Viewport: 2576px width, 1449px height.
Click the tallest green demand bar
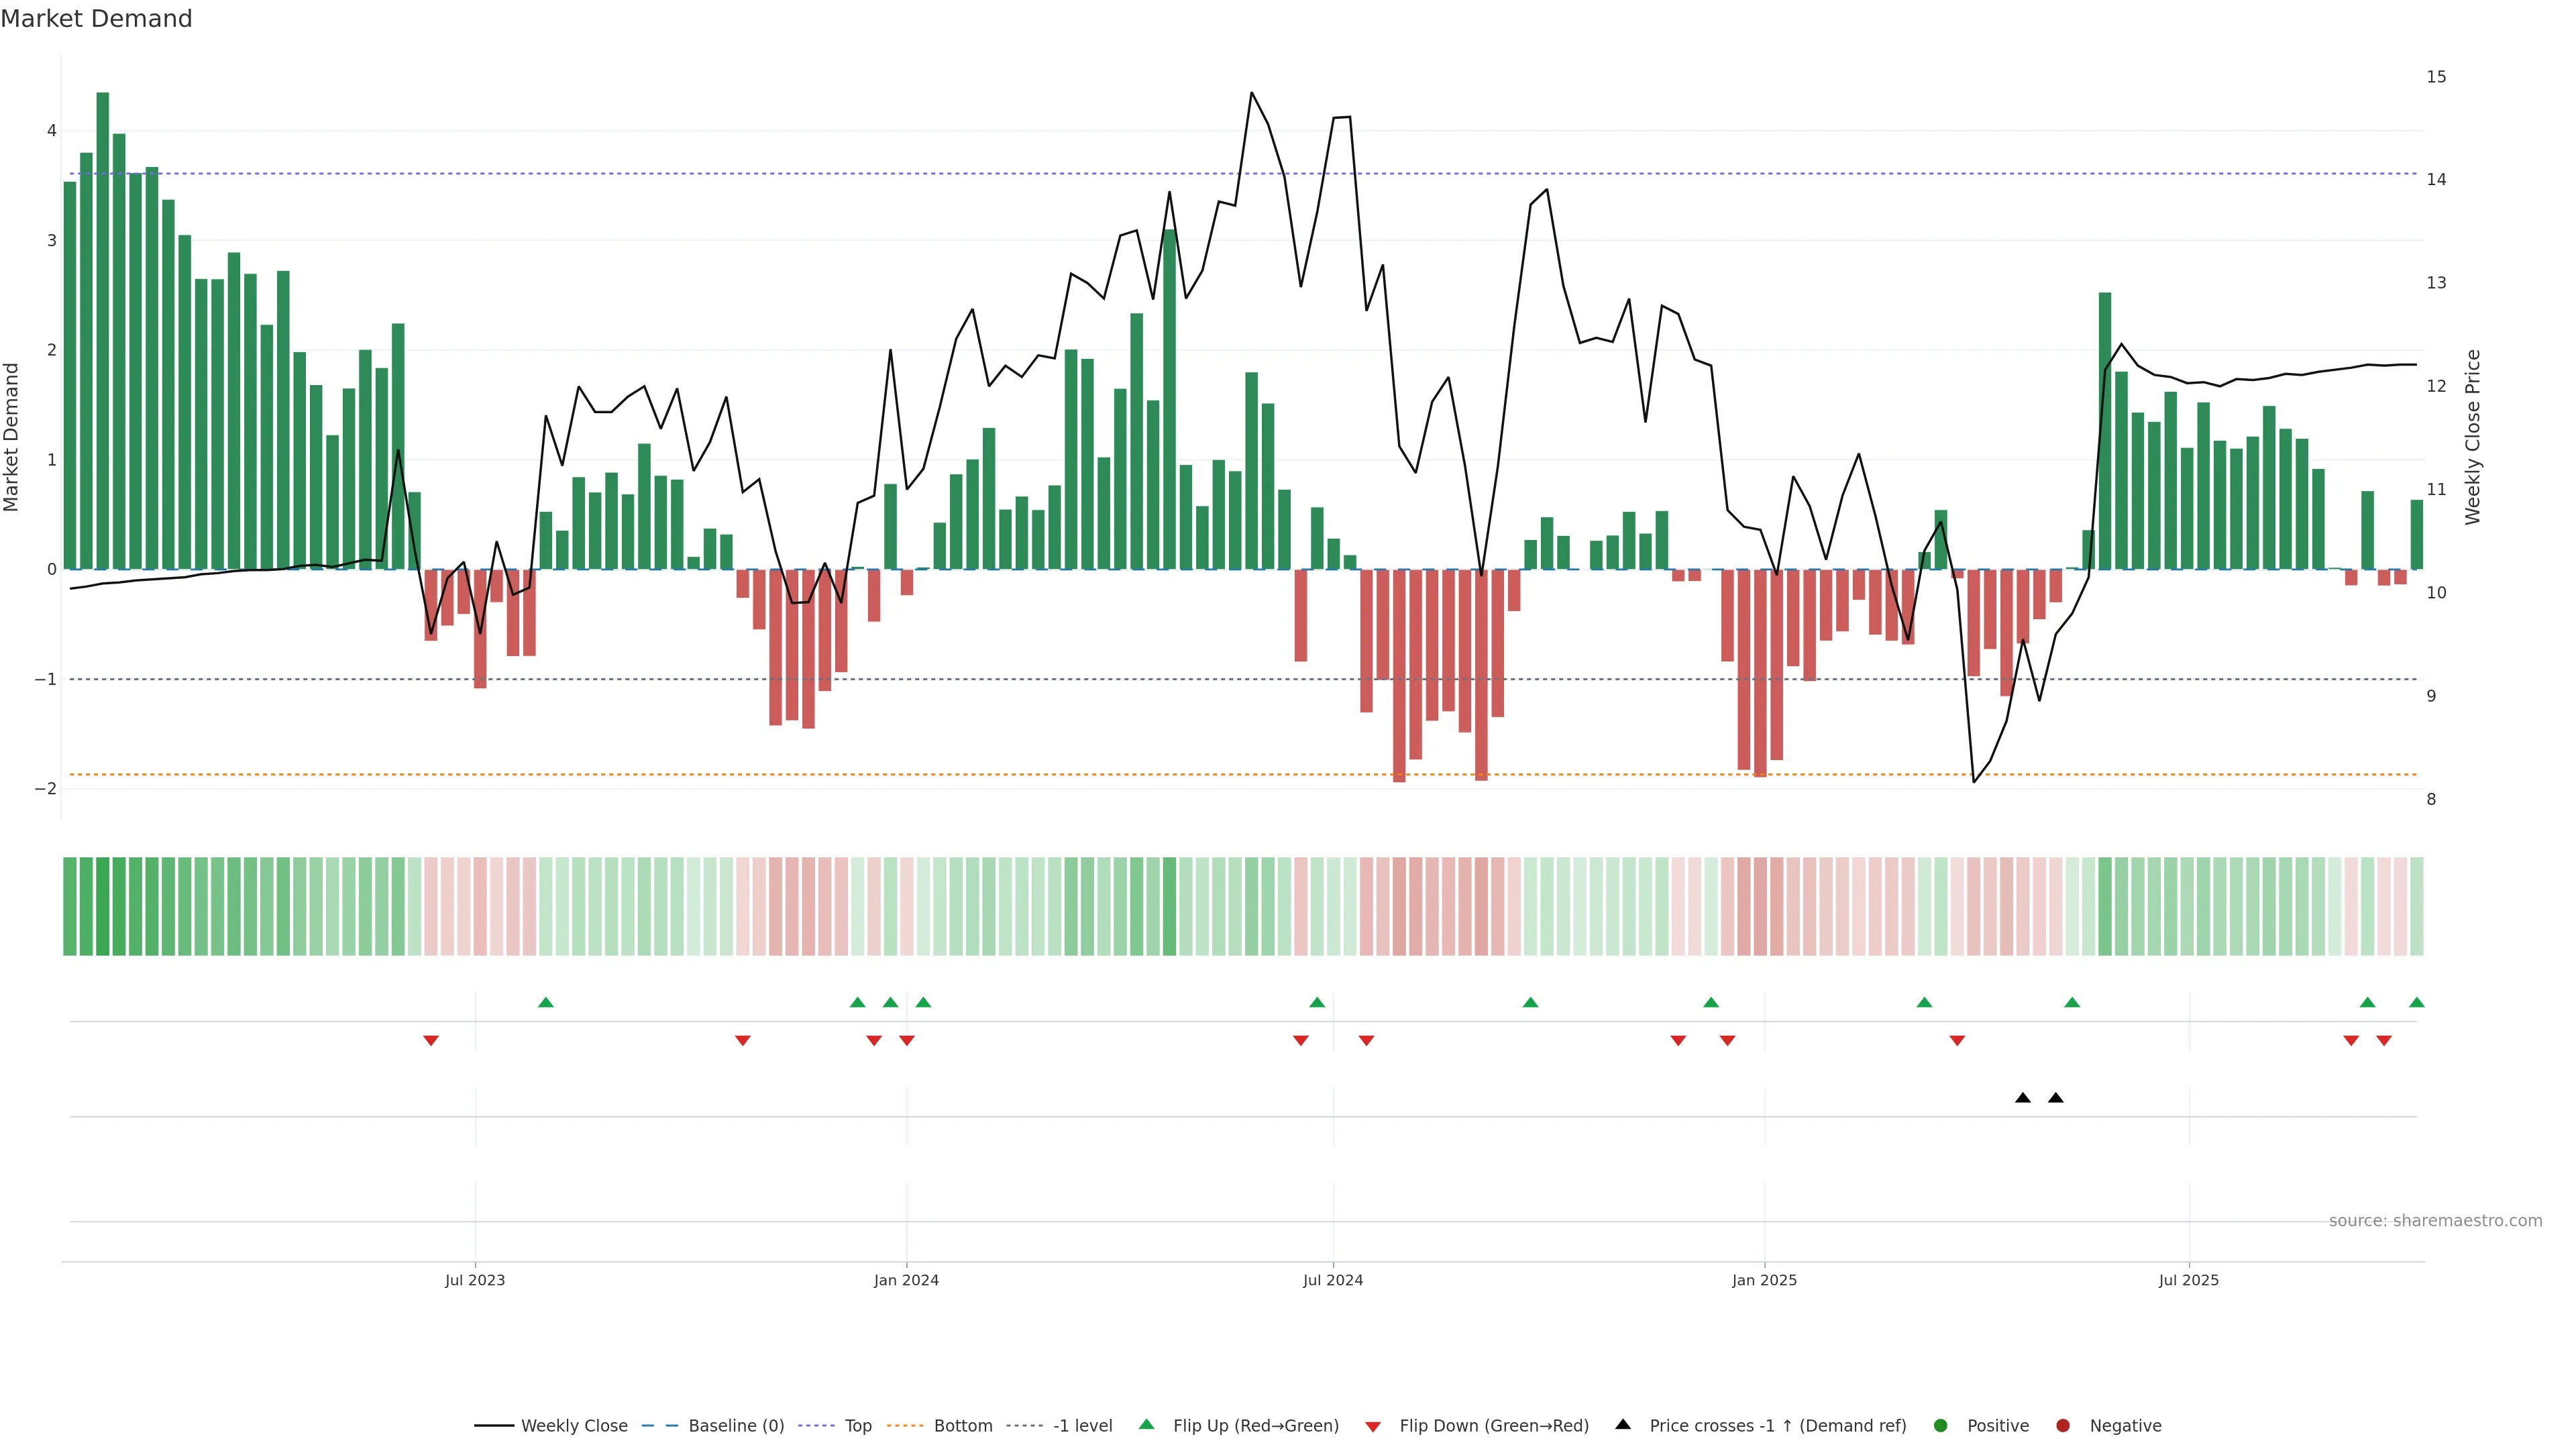point(102,330)
